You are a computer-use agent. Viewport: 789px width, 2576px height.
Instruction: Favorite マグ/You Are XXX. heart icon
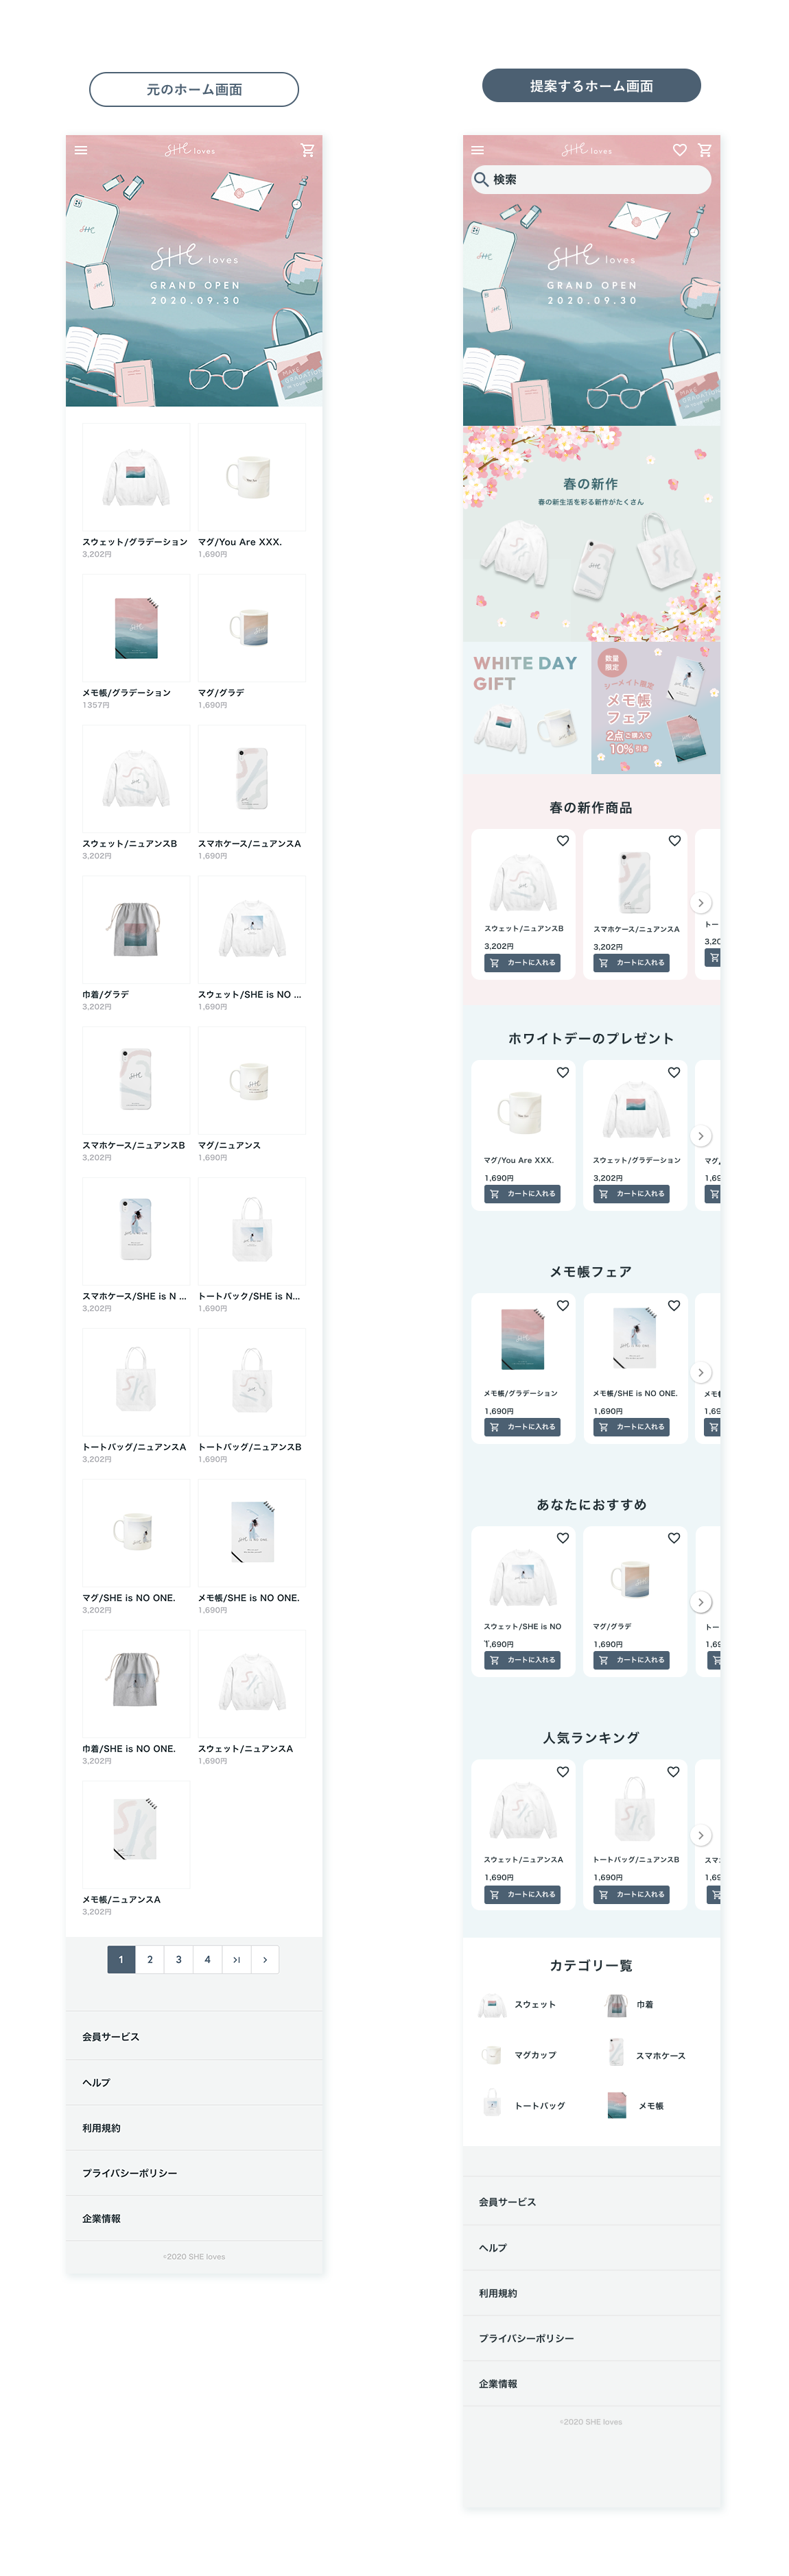[563, 1072]
